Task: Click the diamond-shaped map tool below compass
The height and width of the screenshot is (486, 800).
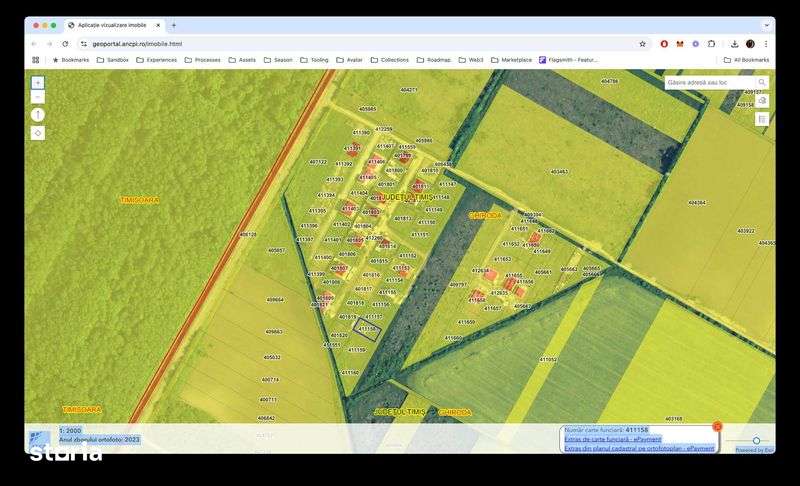Action: coord(38,133)
